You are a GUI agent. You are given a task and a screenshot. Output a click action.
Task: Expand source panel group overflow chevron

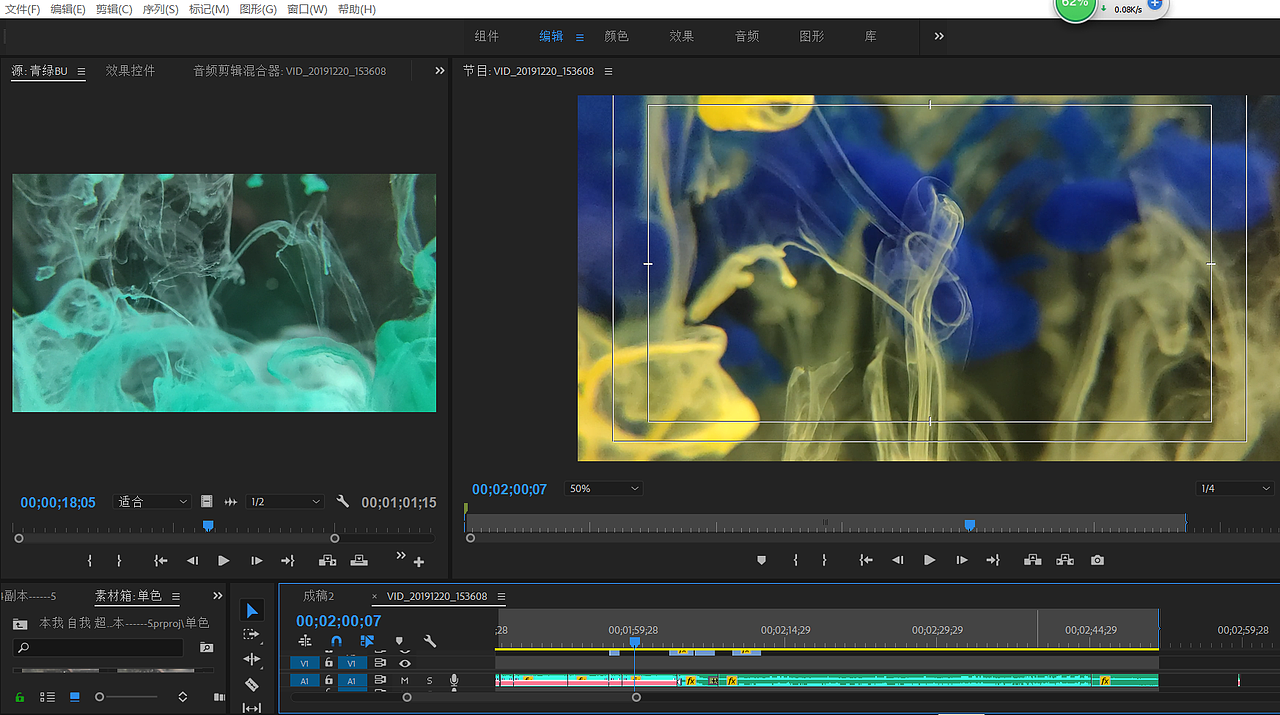click(440, 71)
